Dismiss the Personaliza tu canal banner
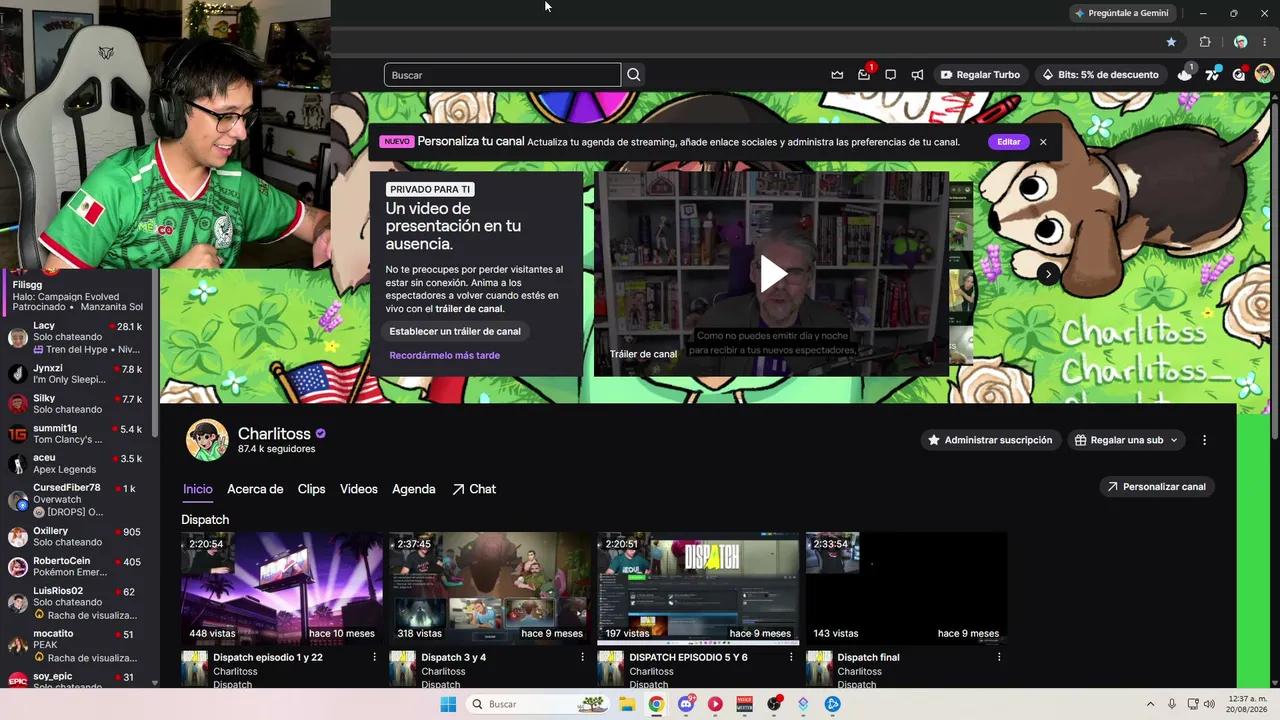 (1043, 142)
